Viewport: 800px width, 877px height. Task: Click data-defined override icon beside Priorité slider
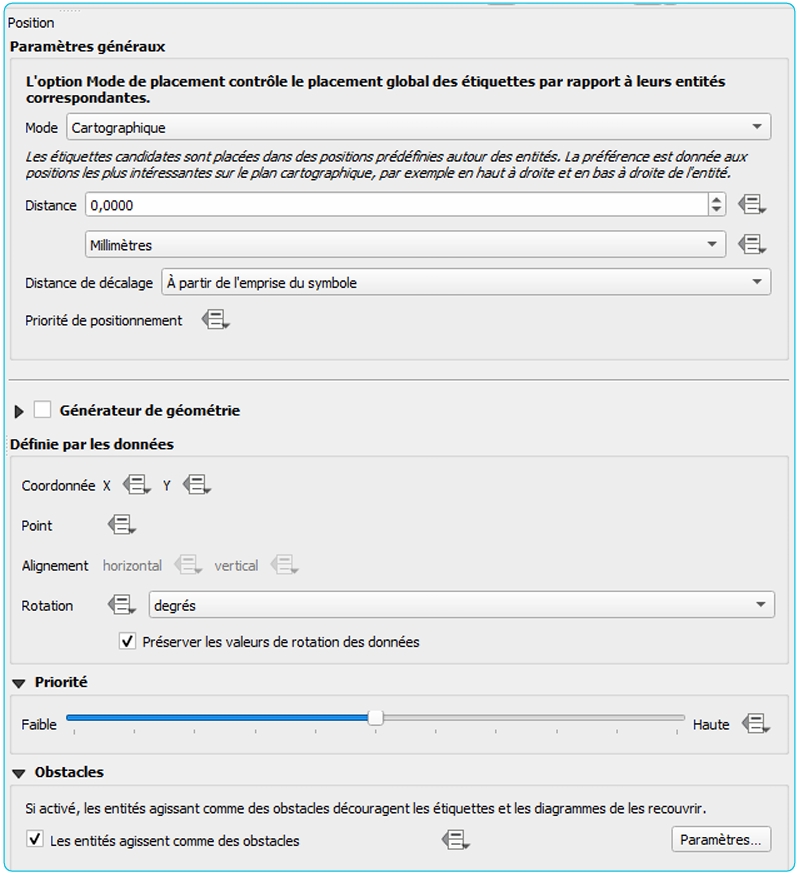click(x=757, y=724)
